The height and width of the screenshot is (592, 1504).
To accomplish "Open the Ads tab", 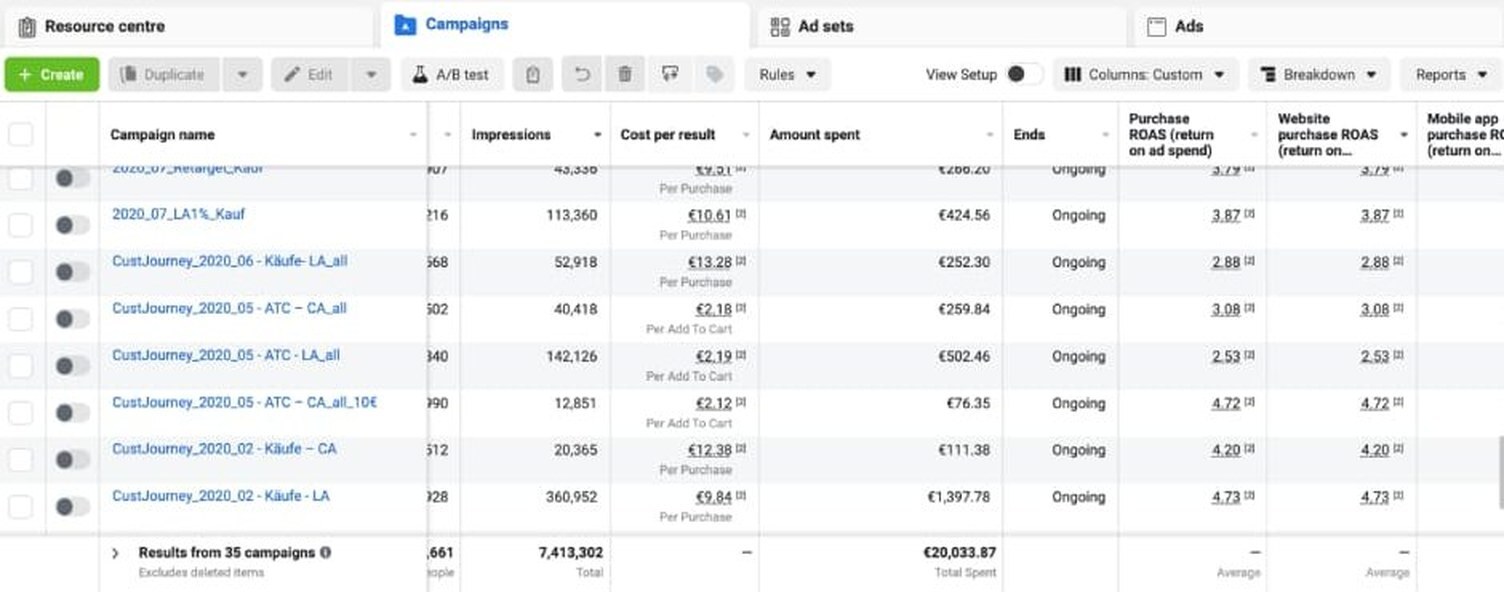I will click(x=1319, y=26).
